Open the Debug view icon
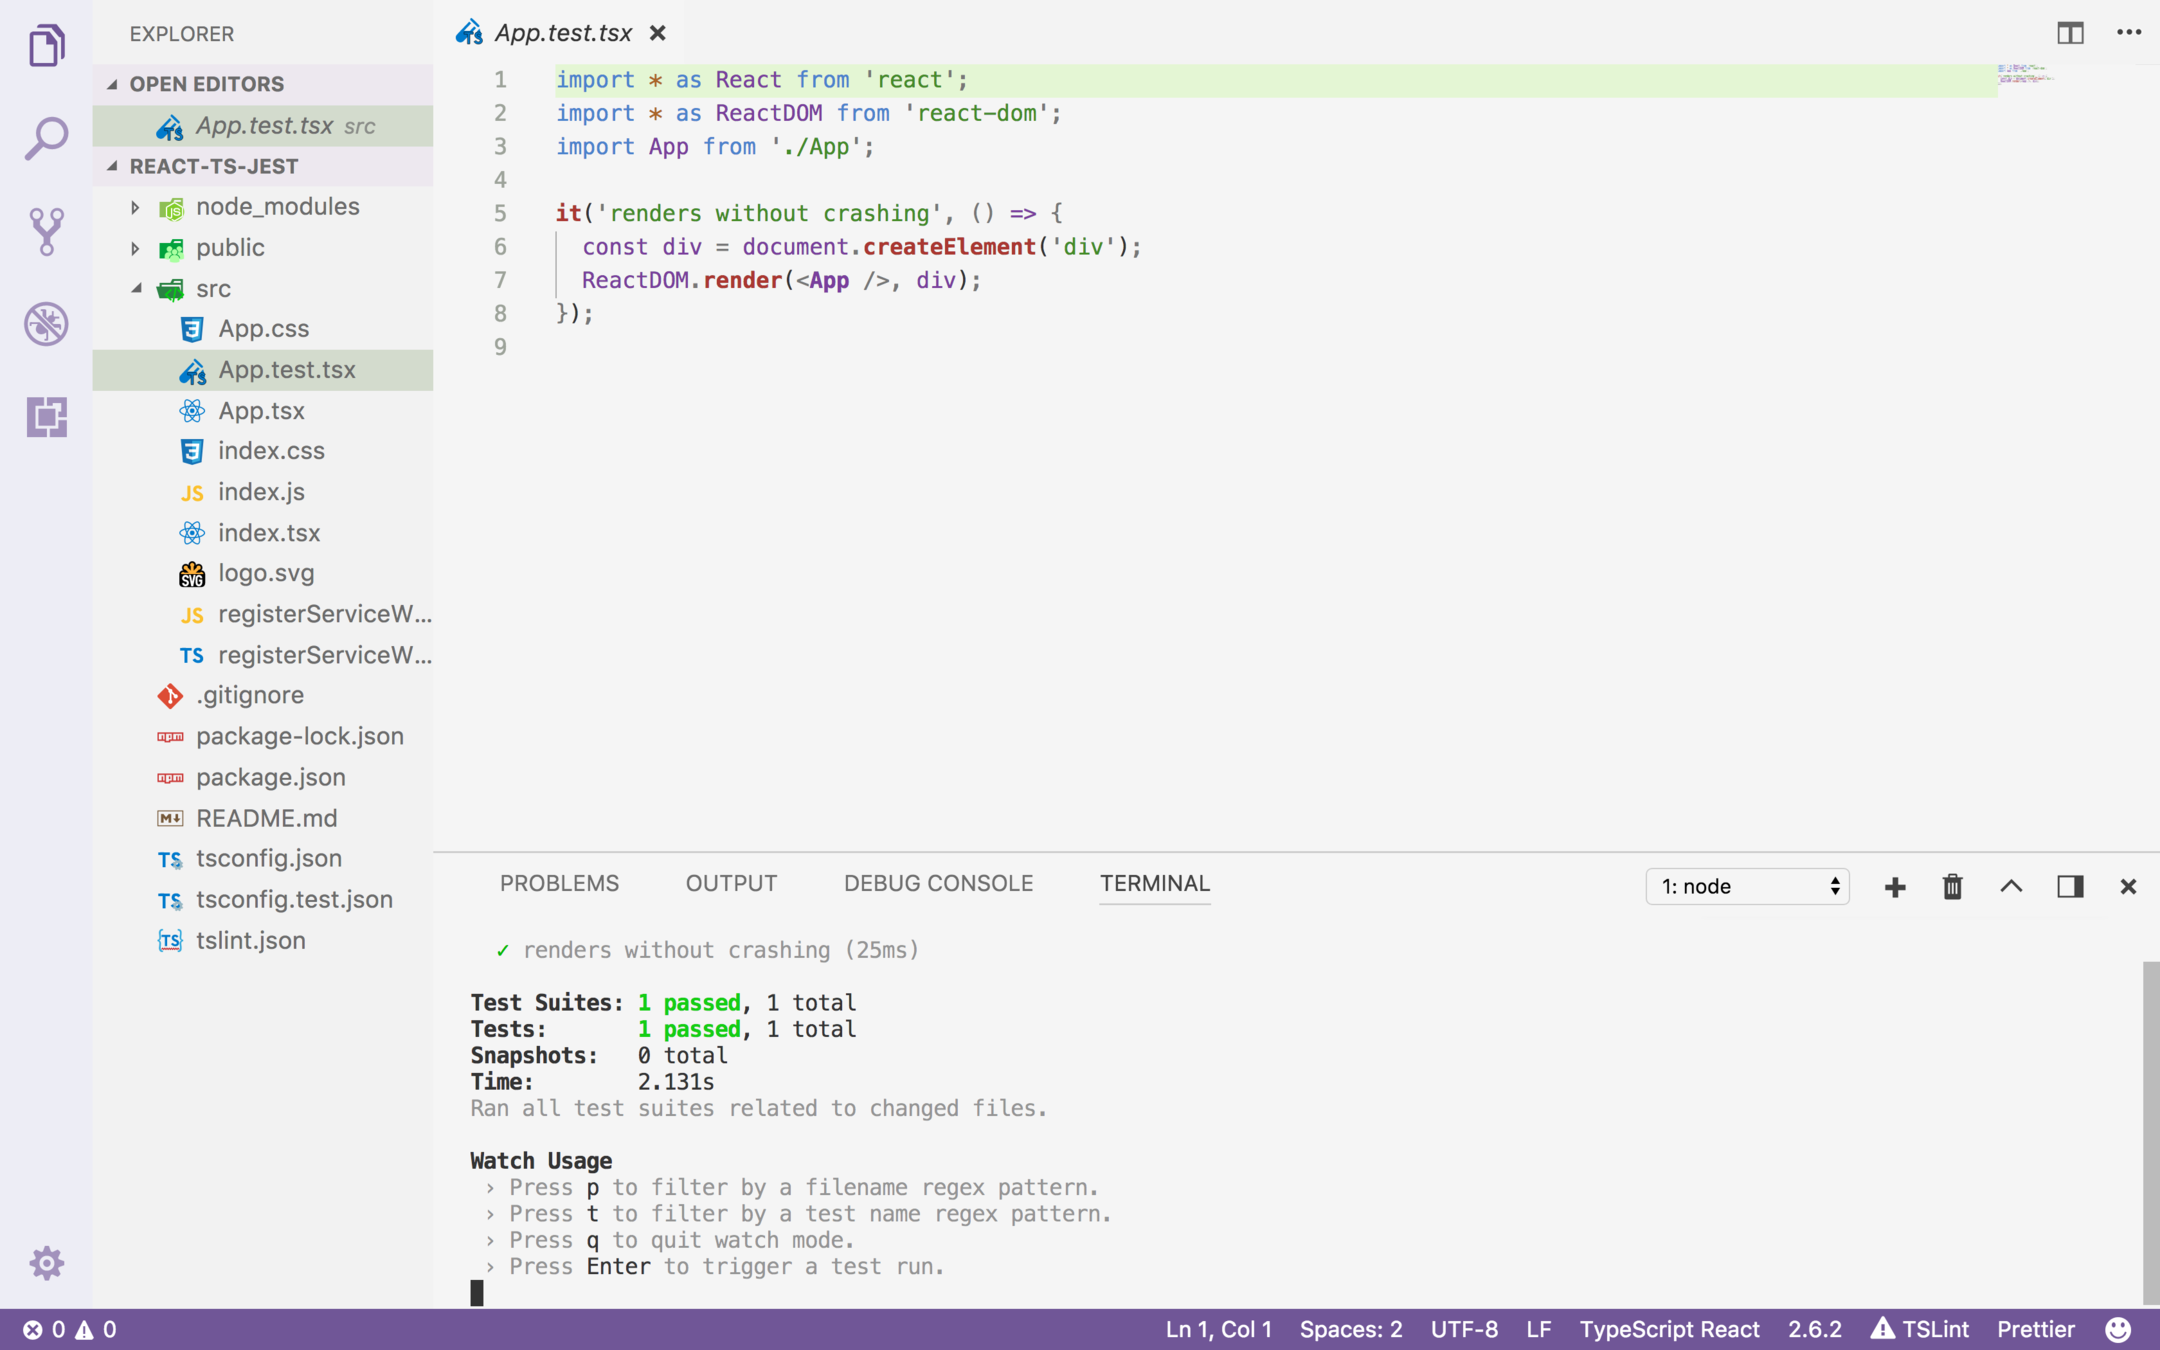This screenshot has height=1350, width=2160. click(x=46, y=324)
